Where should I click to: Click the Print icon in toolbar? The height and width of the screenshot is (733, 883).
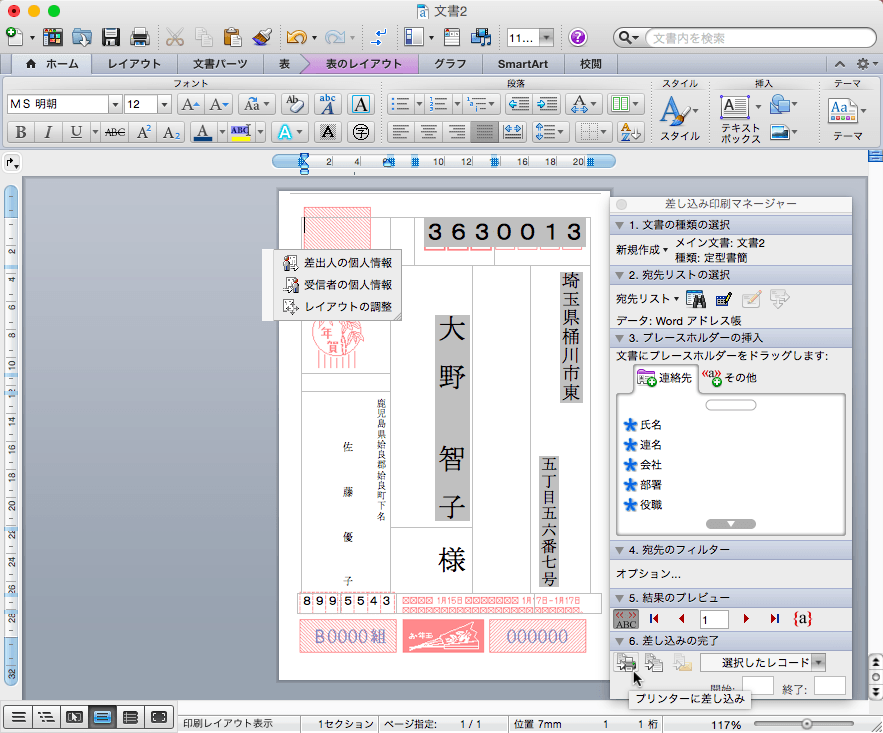point(139,38)
